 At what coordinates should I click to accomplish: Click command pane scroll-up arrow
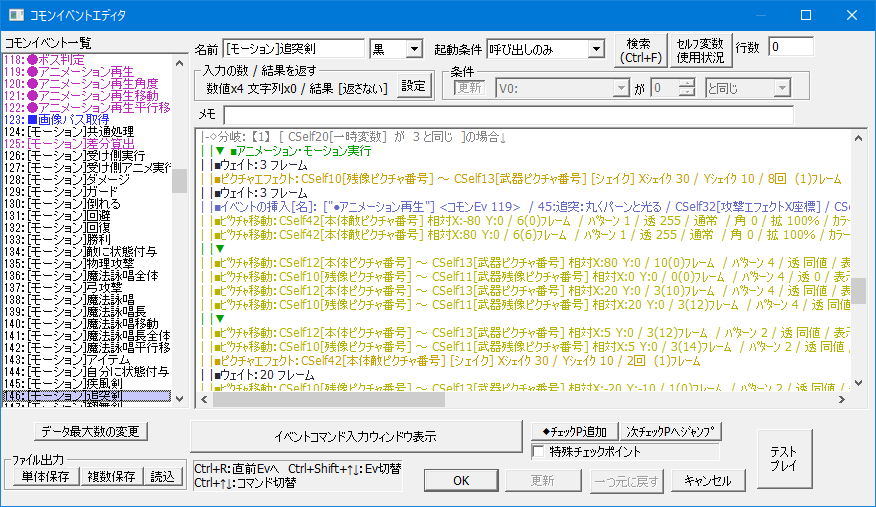click(858, 138)
